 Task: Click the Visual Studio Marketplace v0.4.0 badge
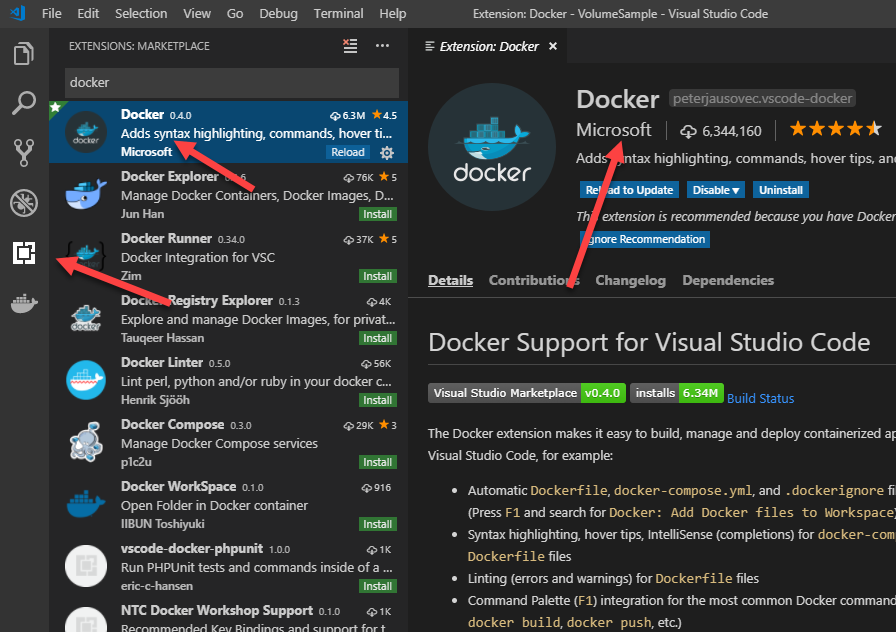coord(527,393)
